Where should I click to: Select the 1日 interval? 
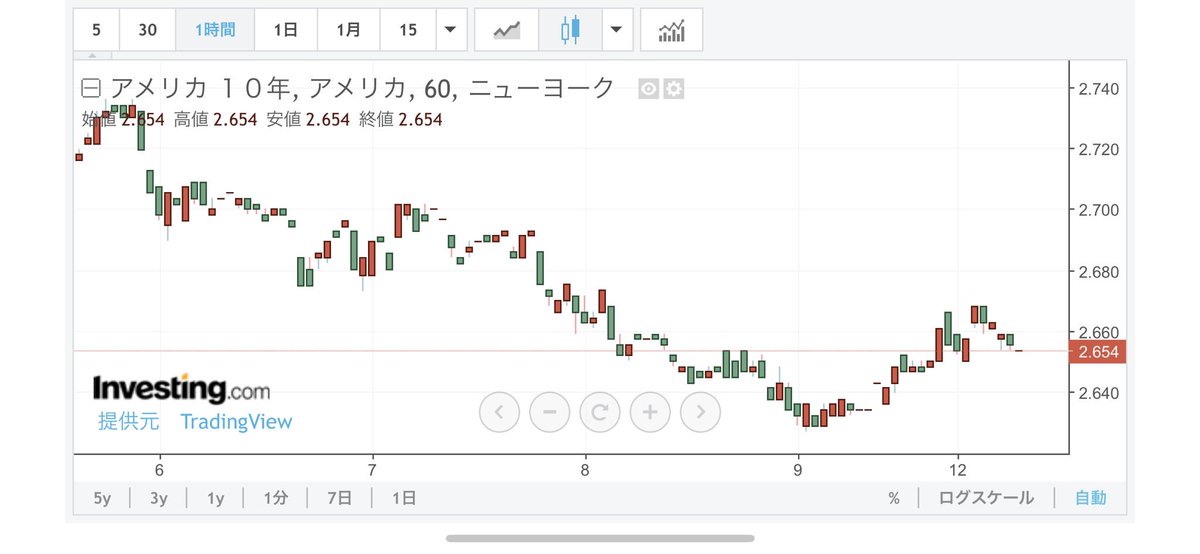tap(285, 30)
